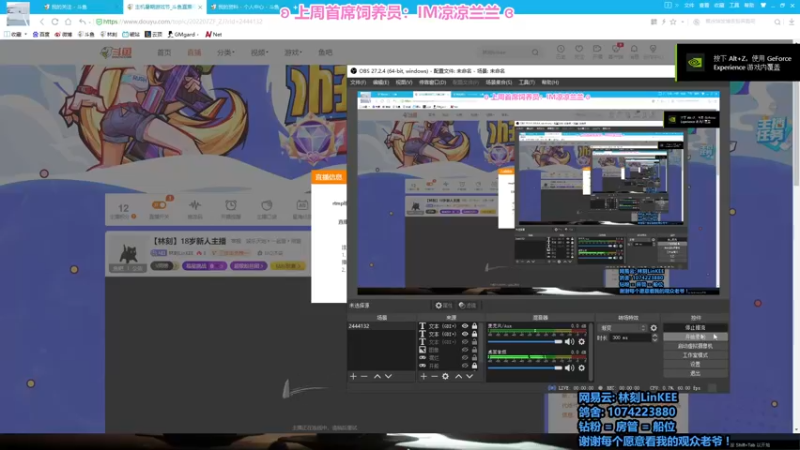Open the 视图(V) menu in OBS
Screen dimensions: 800x450
click(404, 82)
